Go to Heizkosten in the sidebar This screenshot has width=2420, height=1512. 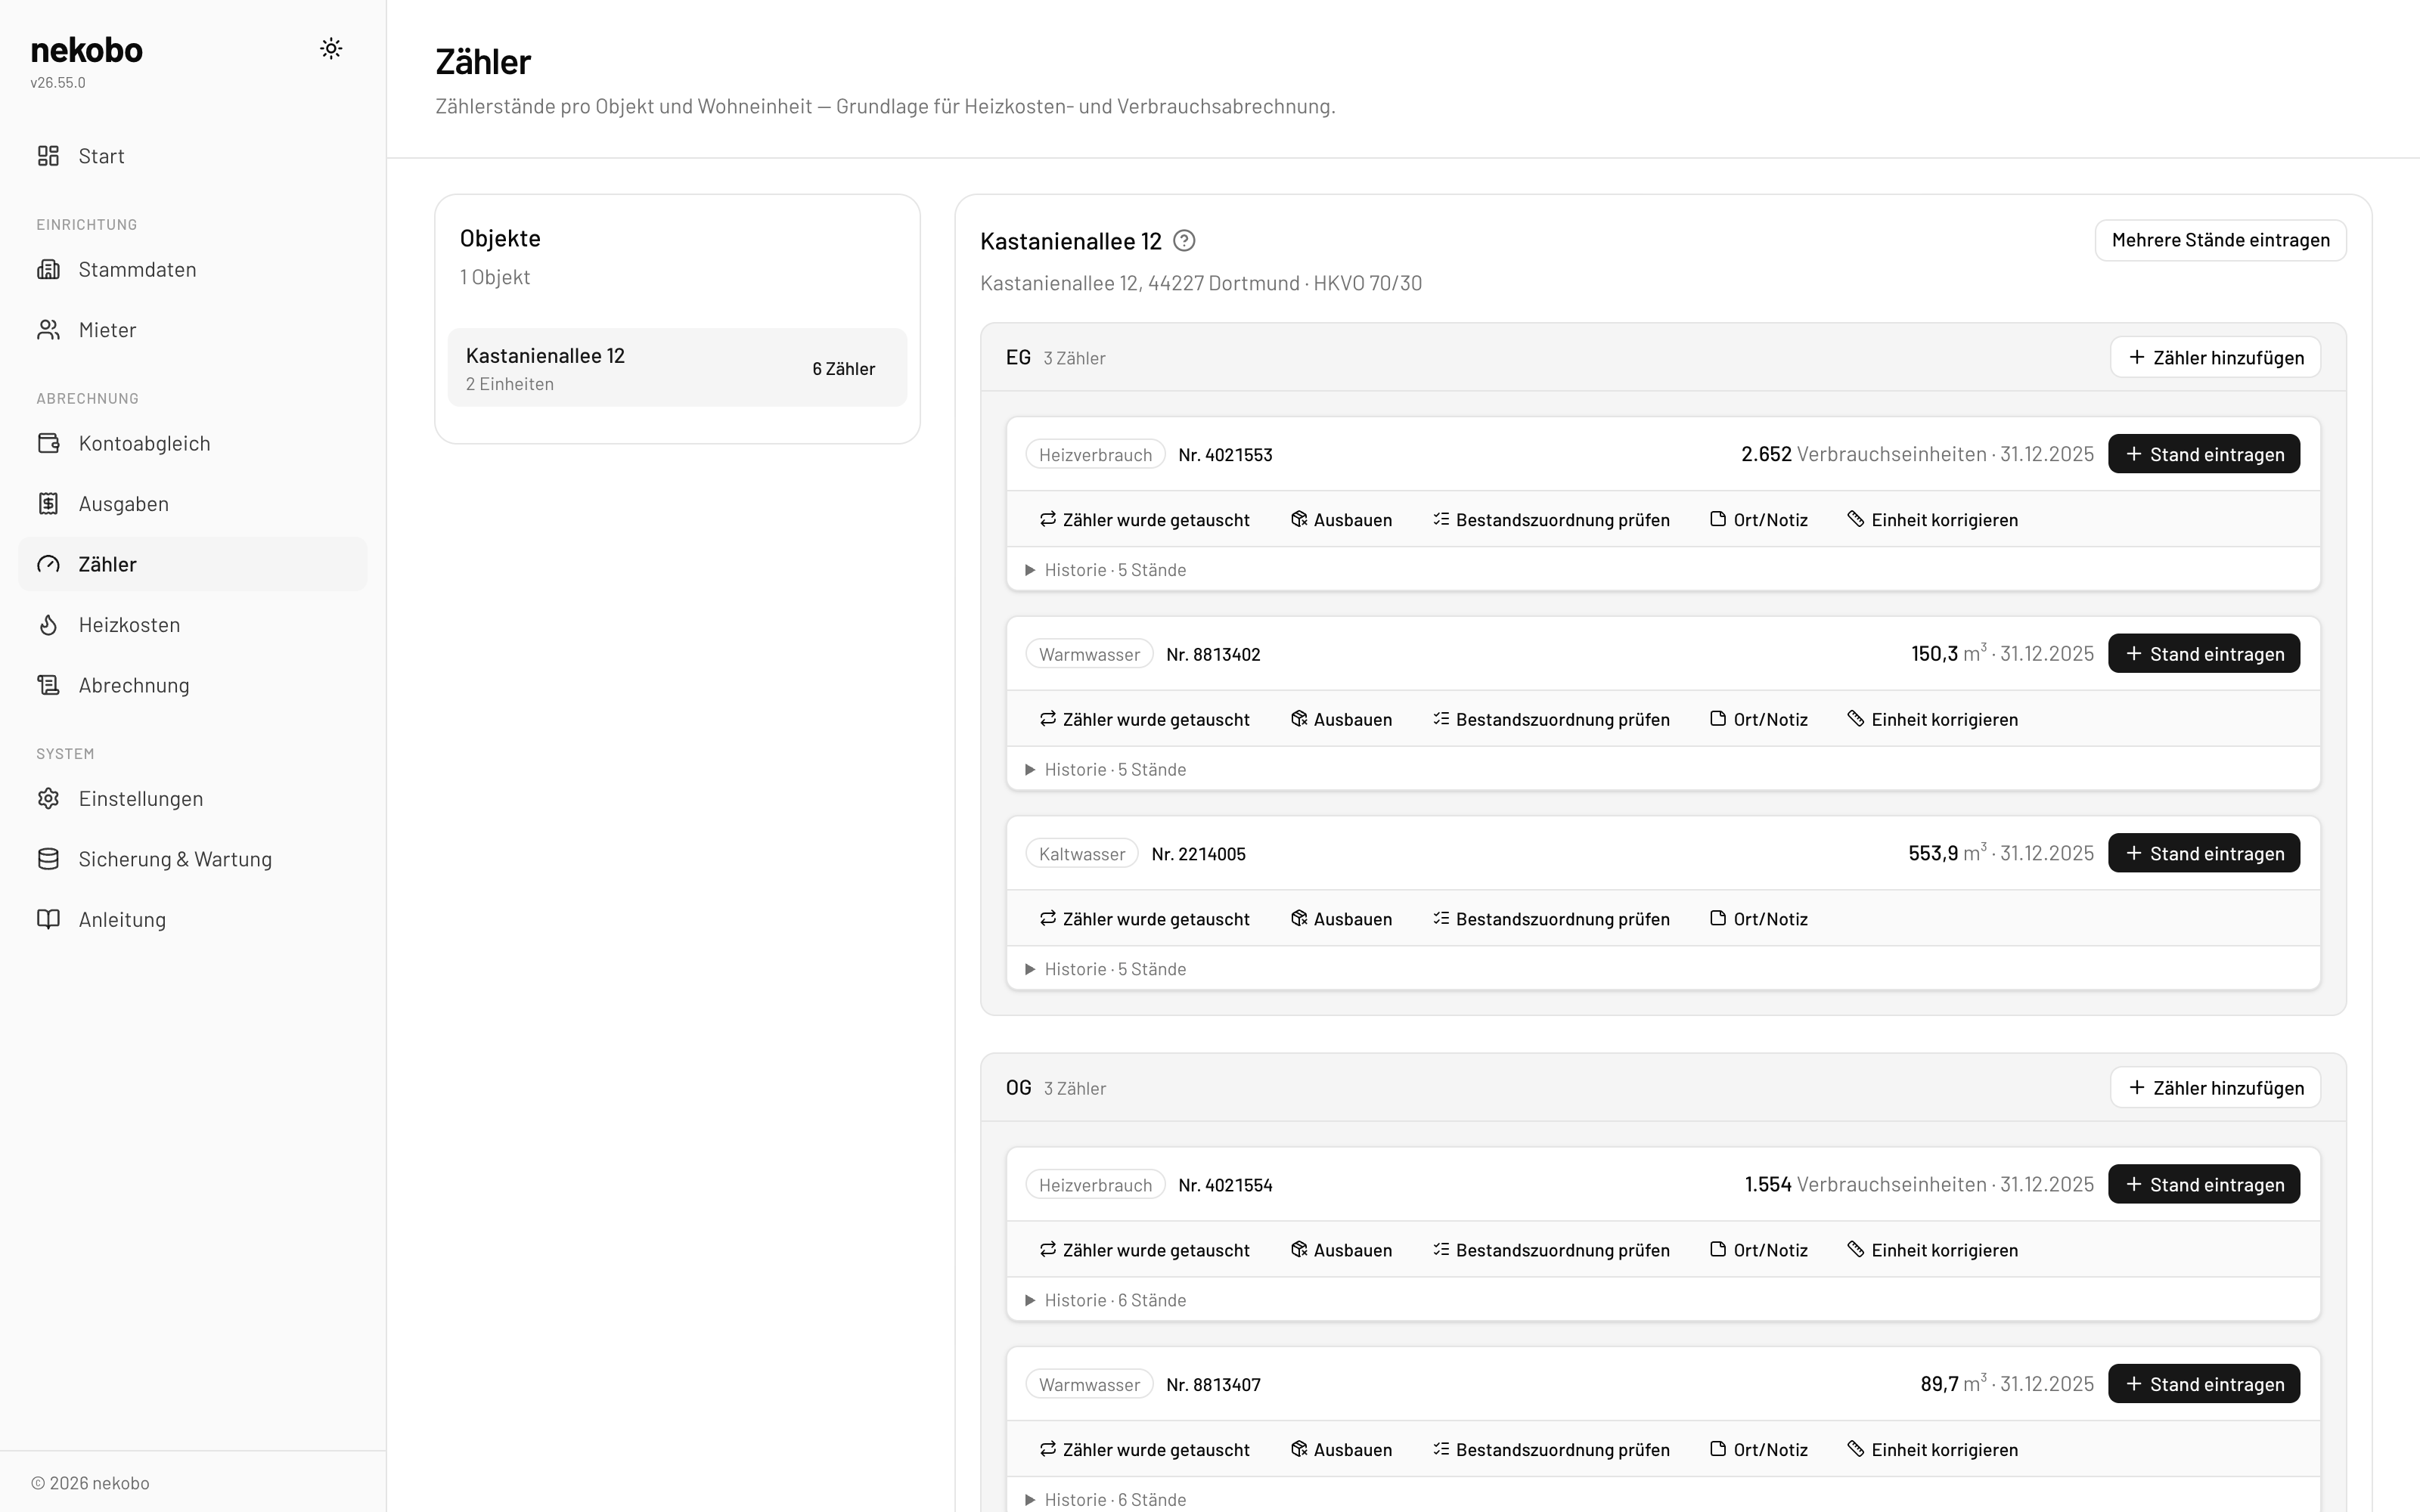[x=193, y=625]
